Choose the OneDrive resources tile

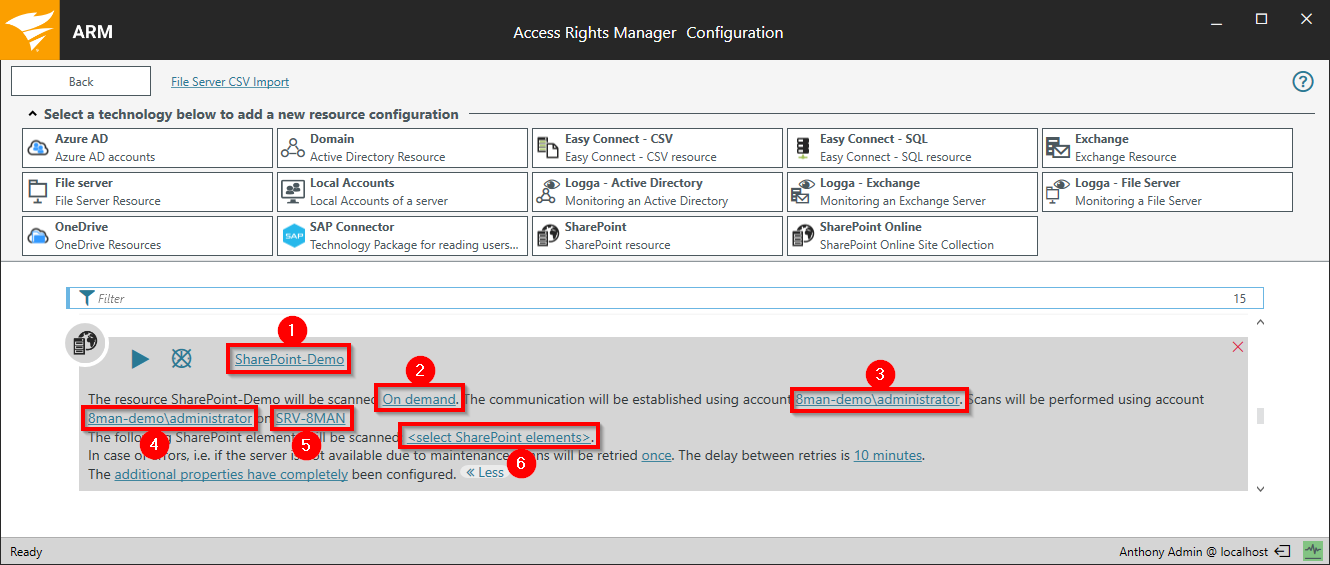(x=147, y=236)
